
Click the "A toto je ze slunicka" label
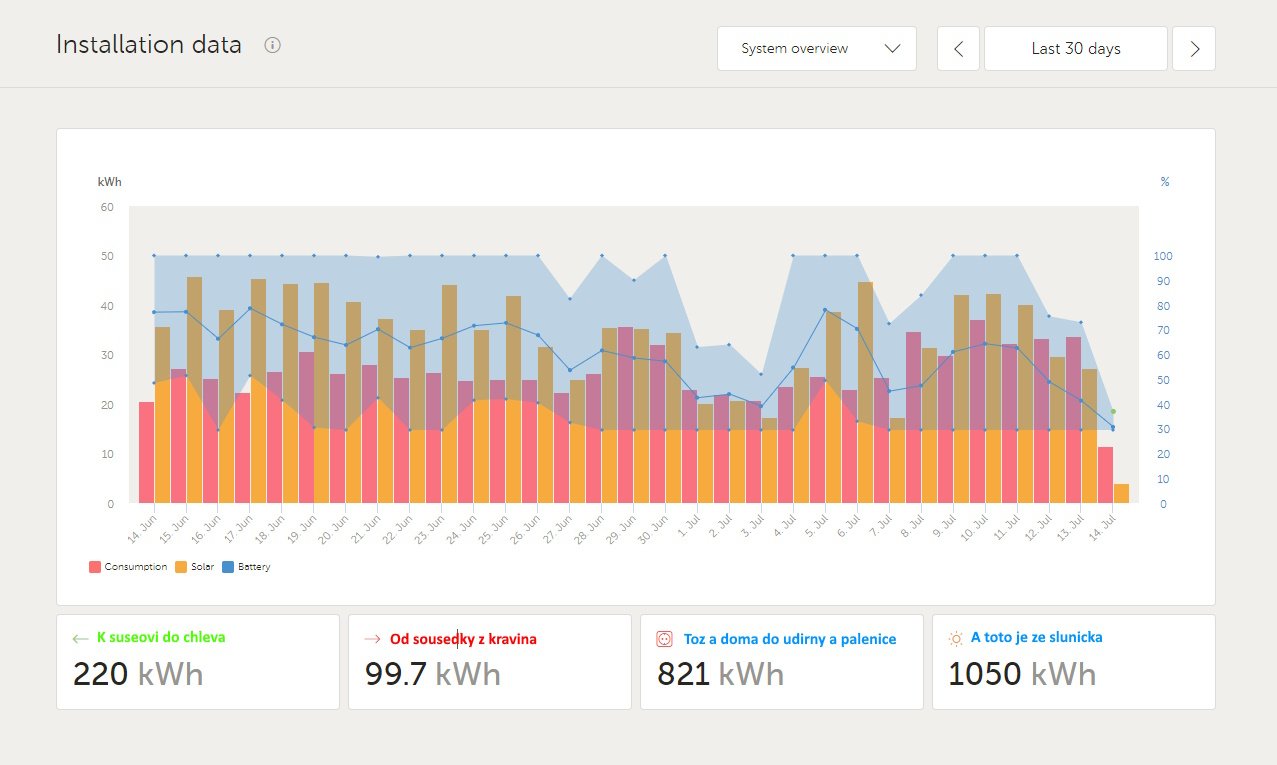point(1037,637)
